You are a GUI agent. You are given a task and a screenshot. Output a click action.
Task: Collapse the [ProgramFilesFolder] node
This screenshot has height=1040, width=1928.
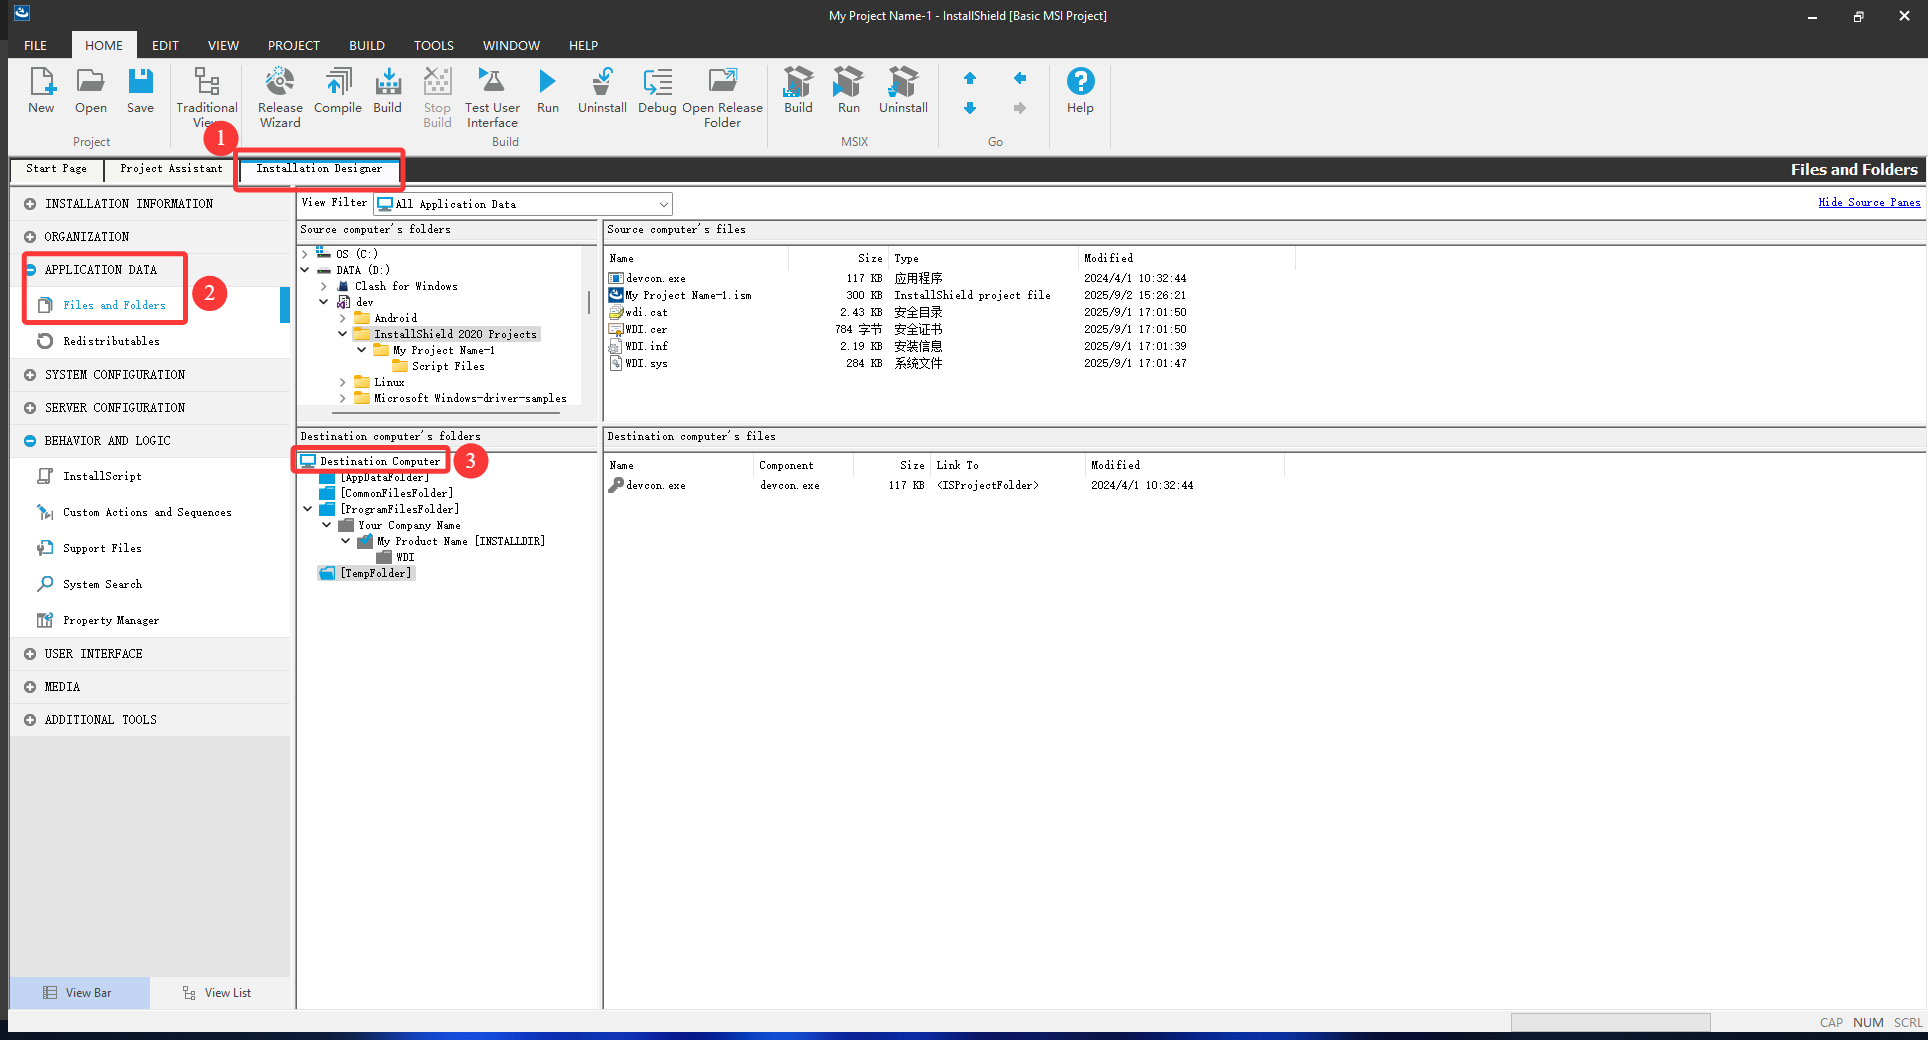point(308,509)
